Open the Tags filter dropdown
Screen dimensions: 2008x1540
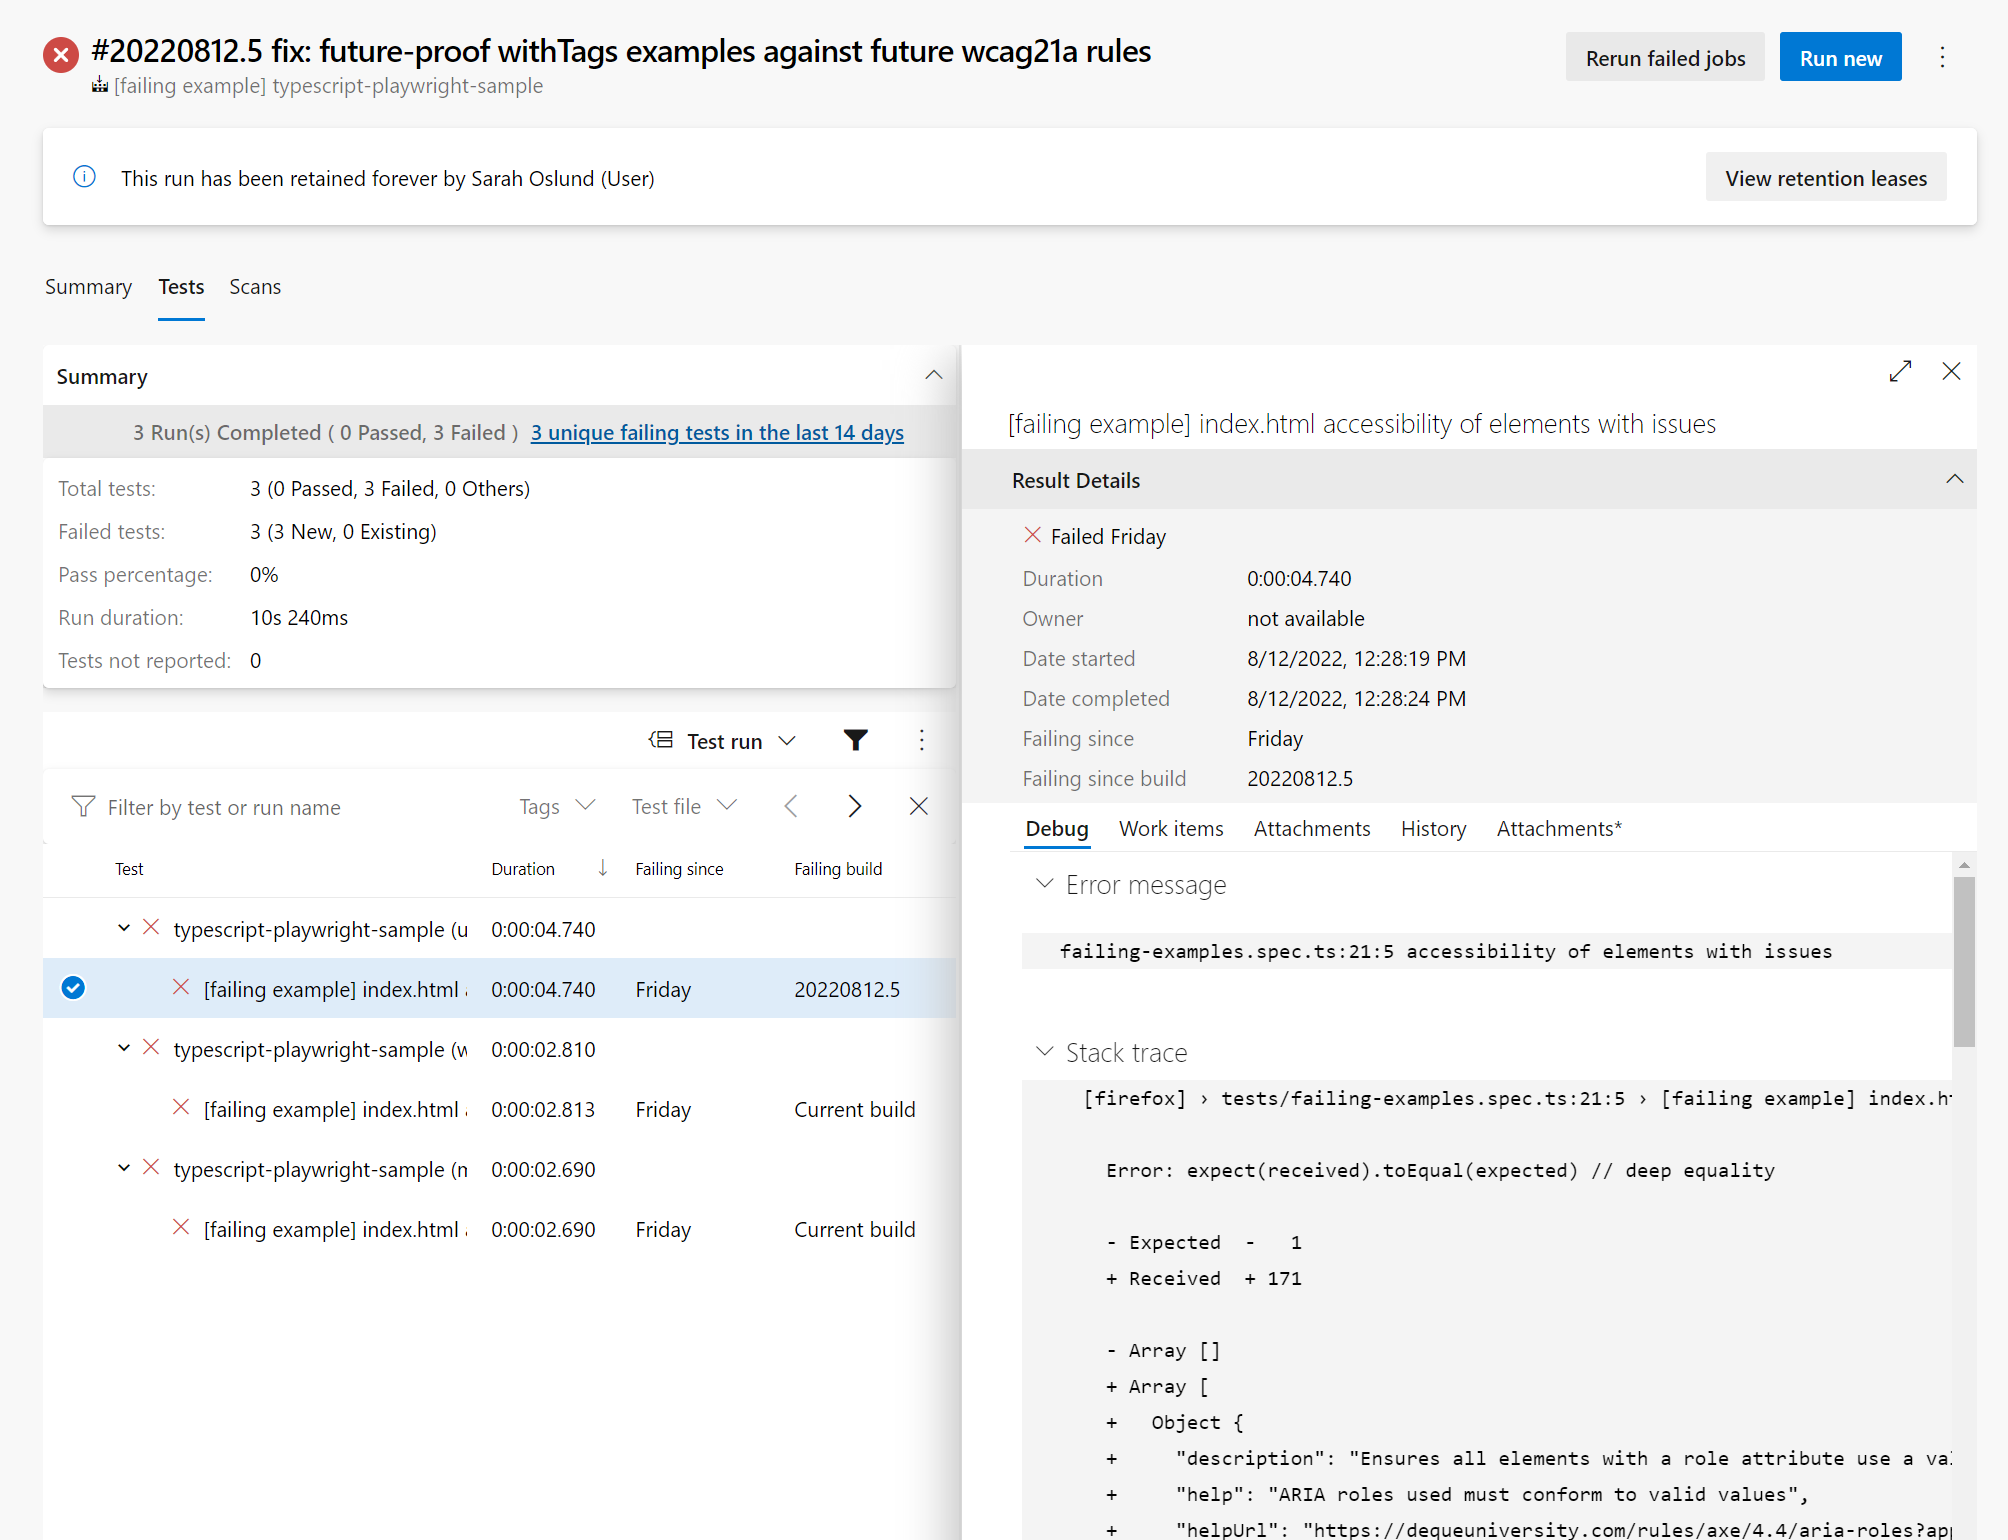(x=556, y=806)
